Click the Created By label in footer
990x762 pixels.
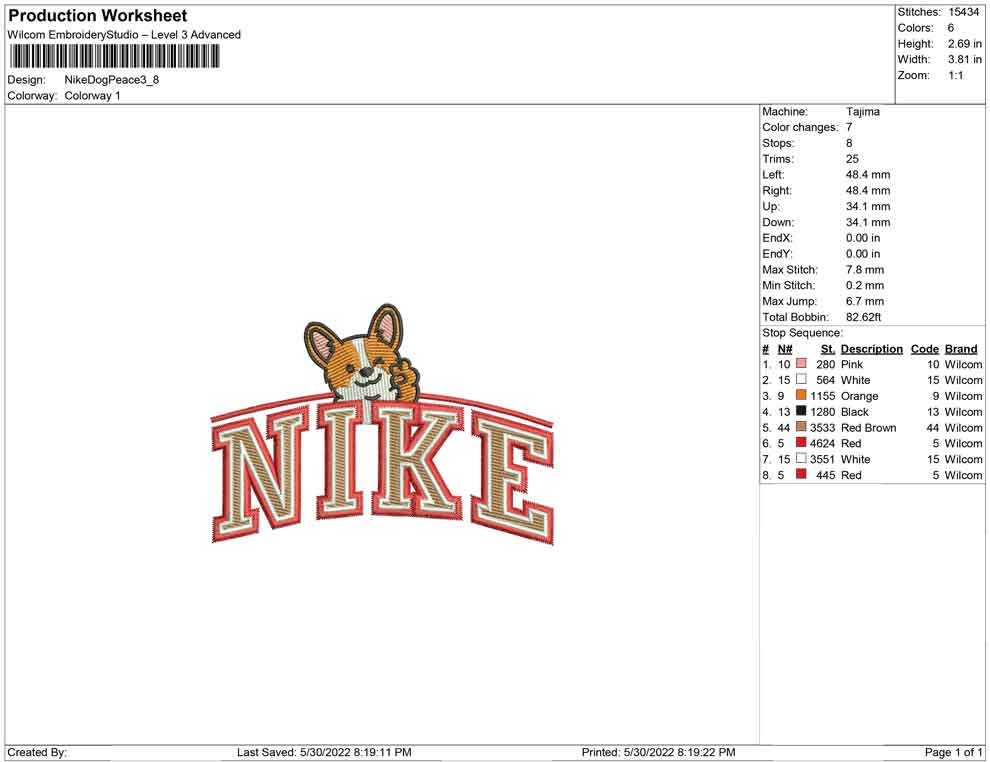coord(37,752)
